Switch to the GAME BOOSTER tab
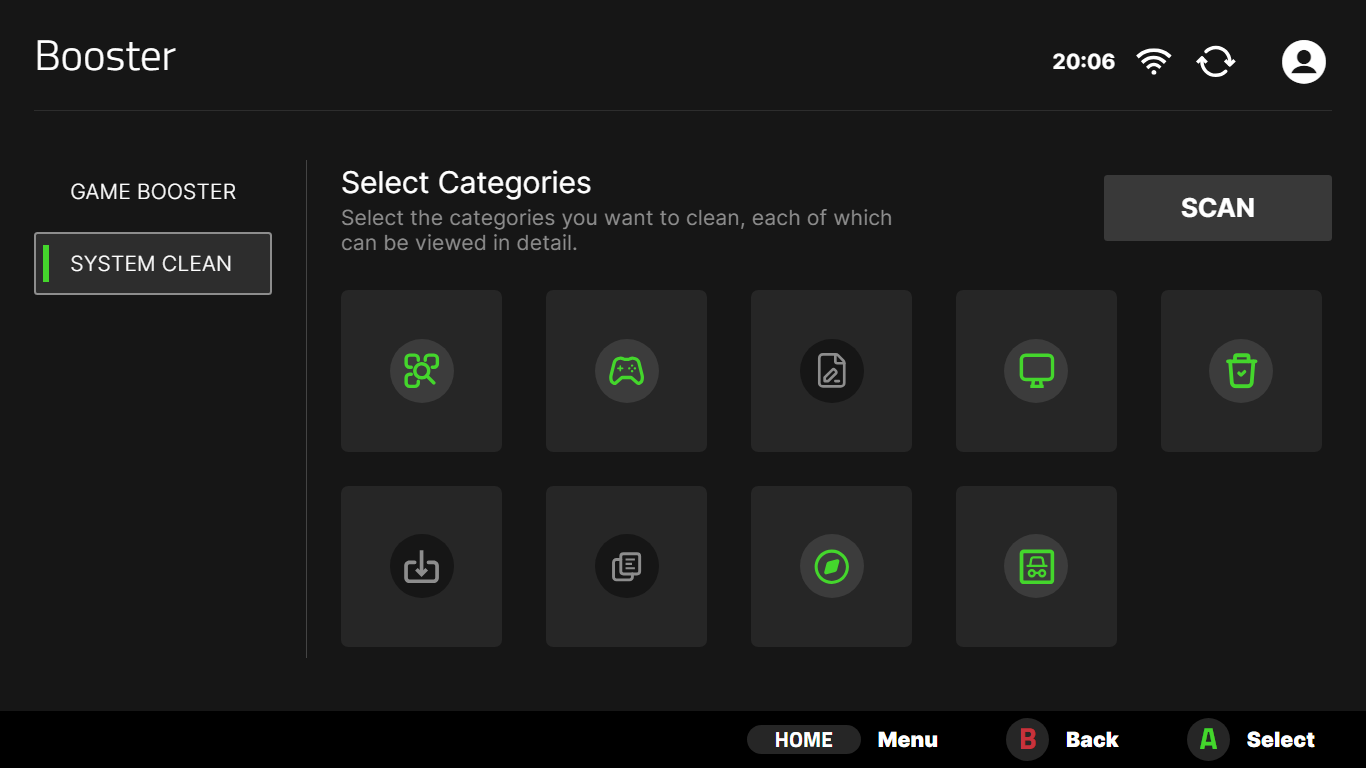 click(153, 192)
